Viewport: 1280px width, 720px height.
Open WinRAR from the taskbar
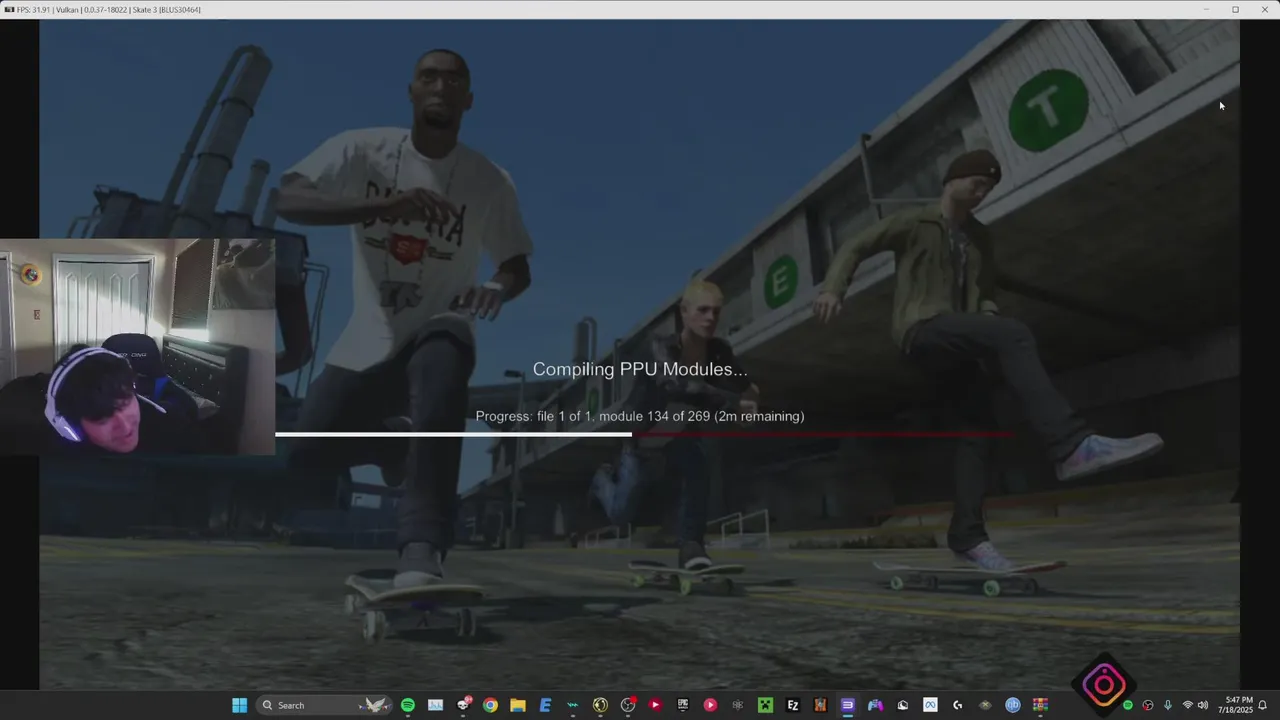1040,705
